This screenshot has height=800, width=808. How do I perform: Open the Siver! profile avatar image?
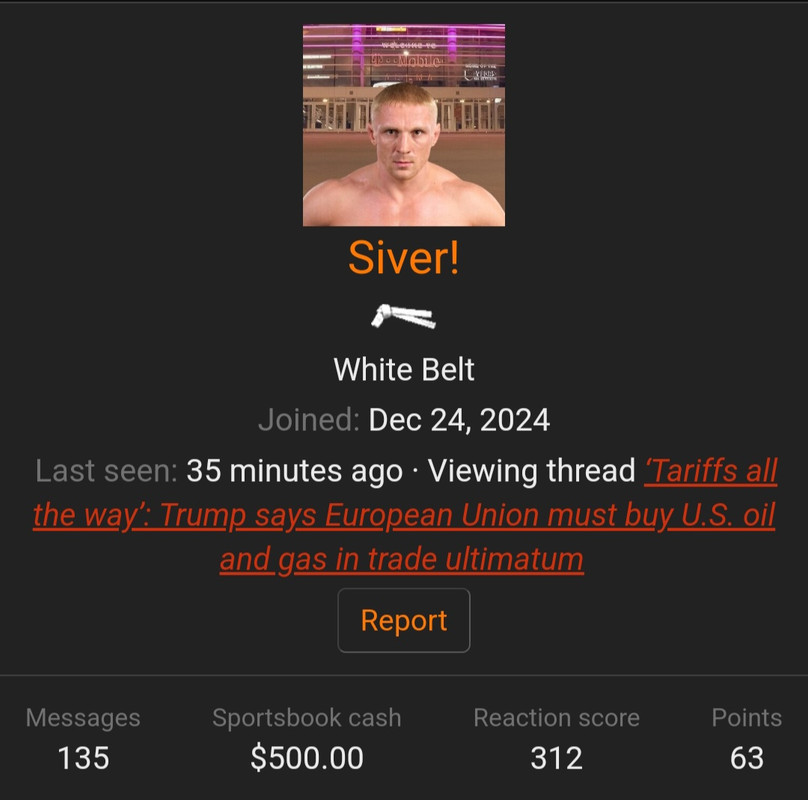point(403,125)
